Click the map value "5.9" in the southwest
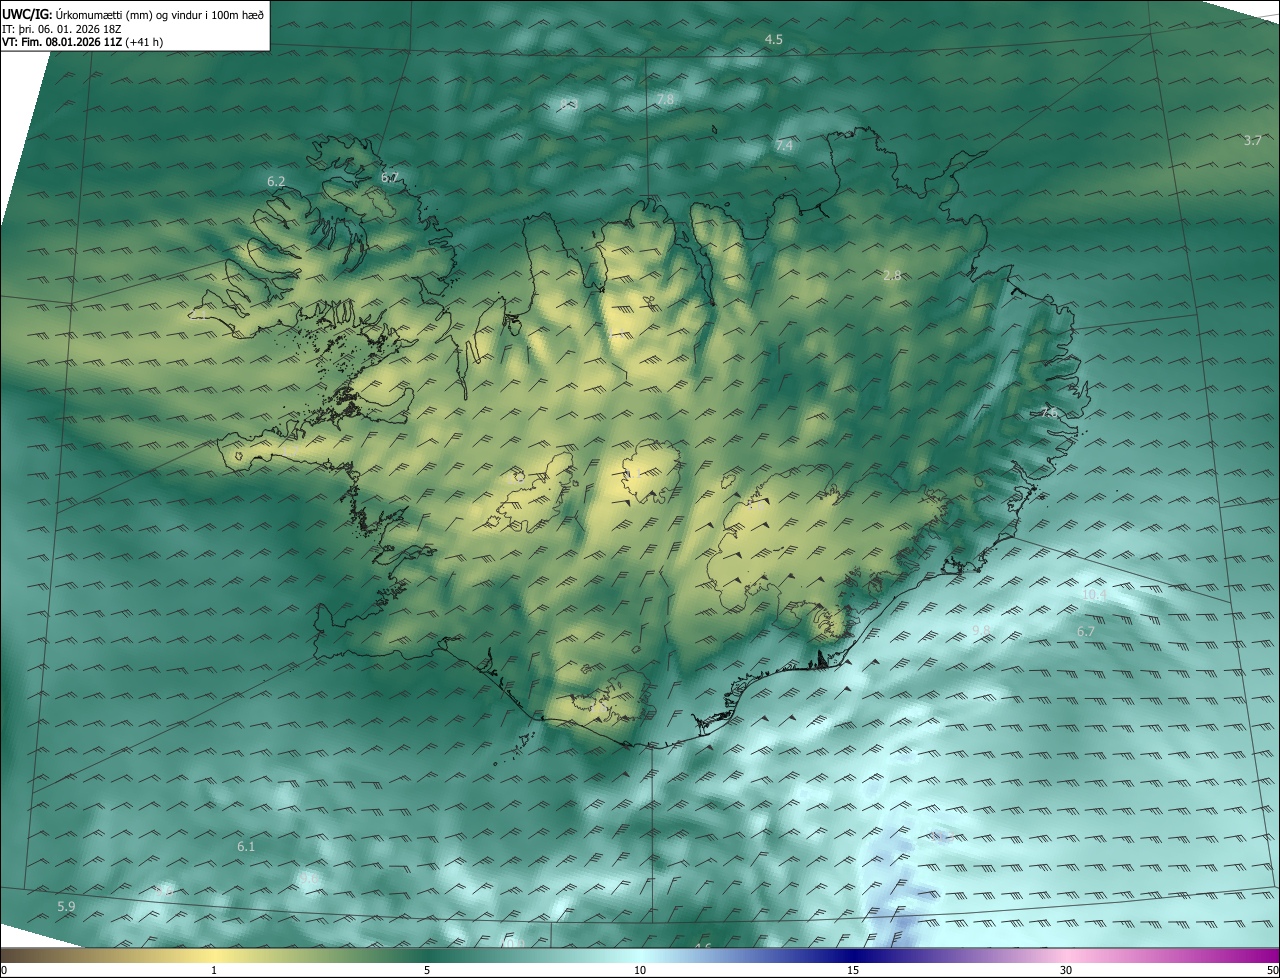The height and width of the screenshot is (978, 1280). pos(66,907)
